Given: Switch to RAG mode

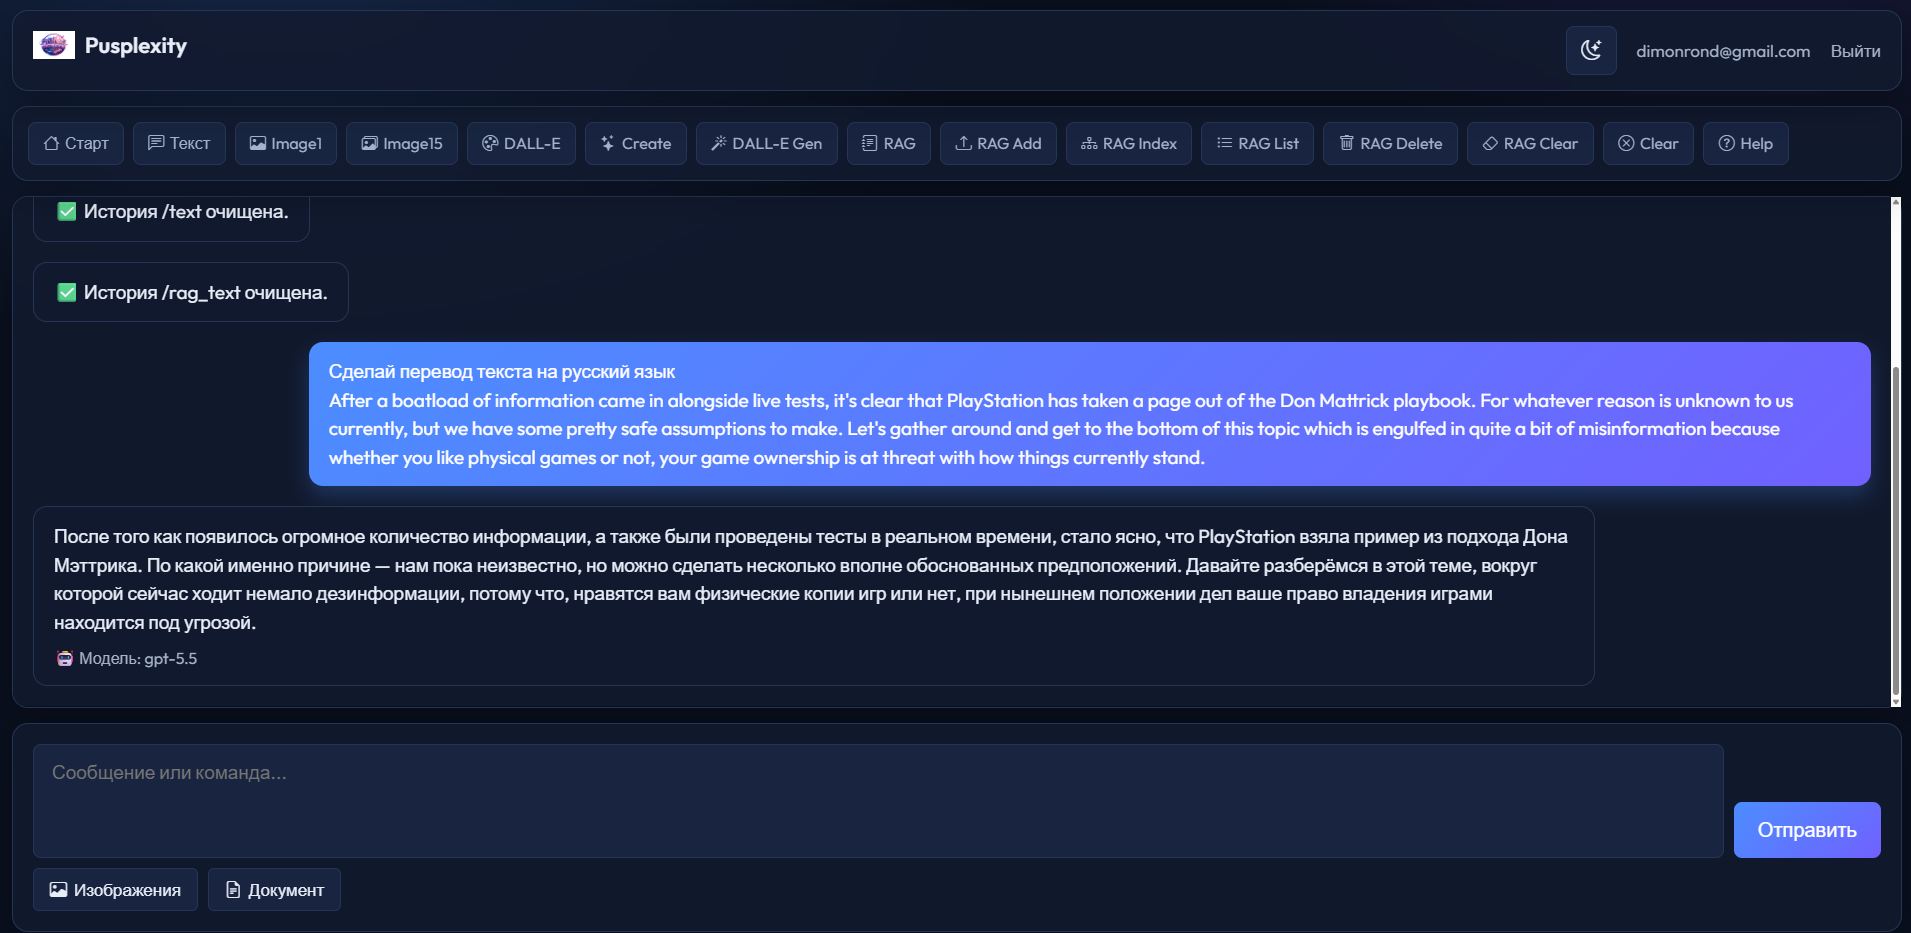Looking at the screenshot, I should point(888,143).
